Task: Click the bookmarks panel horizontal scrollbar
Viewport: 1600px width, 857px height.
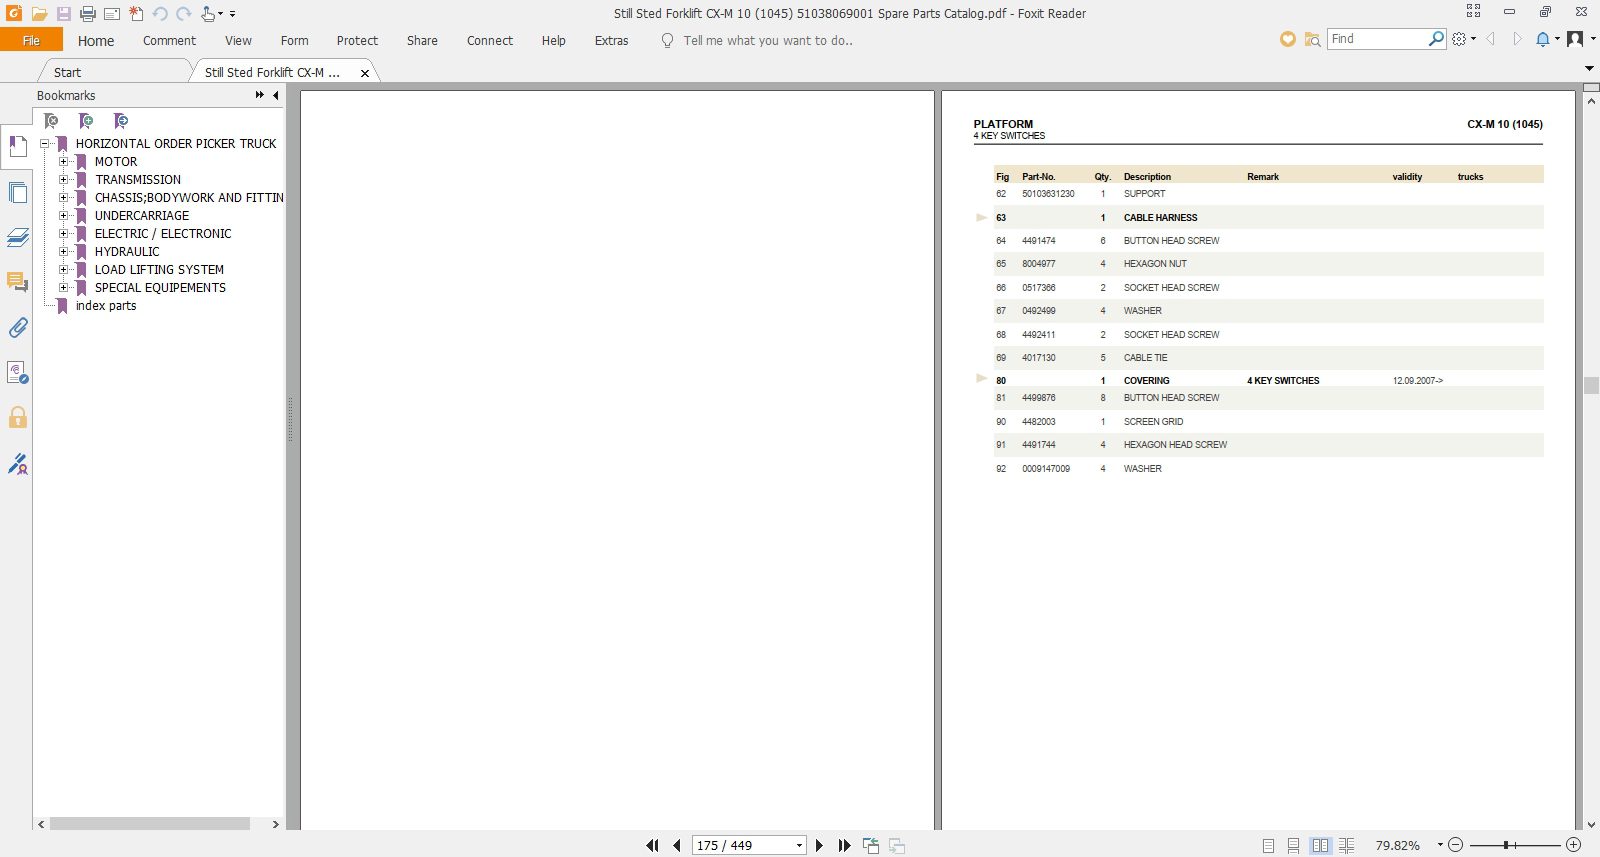Action: pos(150,824)
